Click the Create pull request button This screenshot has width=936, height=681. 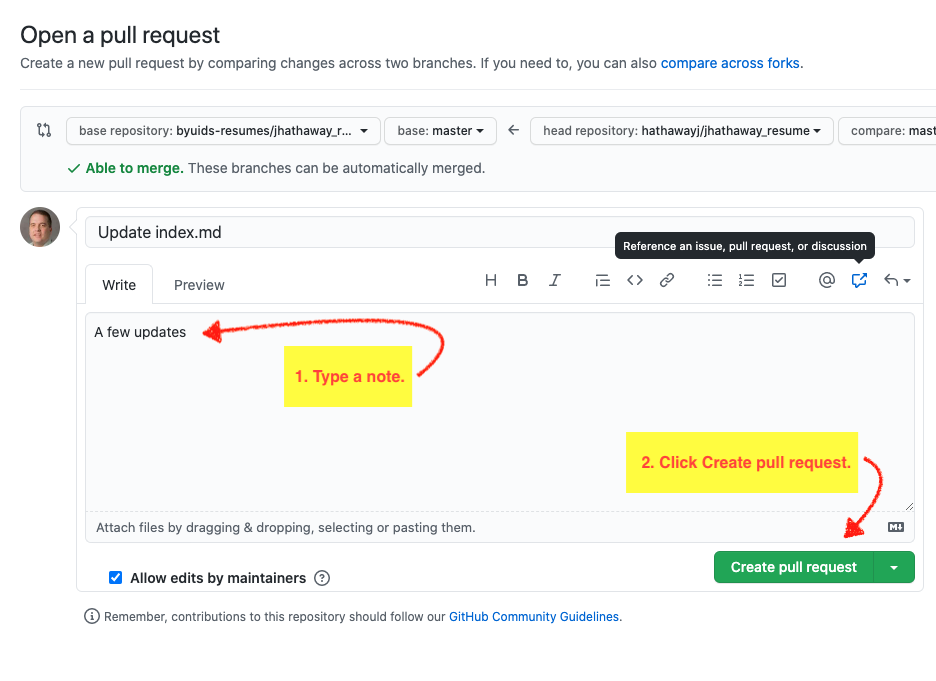tap(793, 567)
